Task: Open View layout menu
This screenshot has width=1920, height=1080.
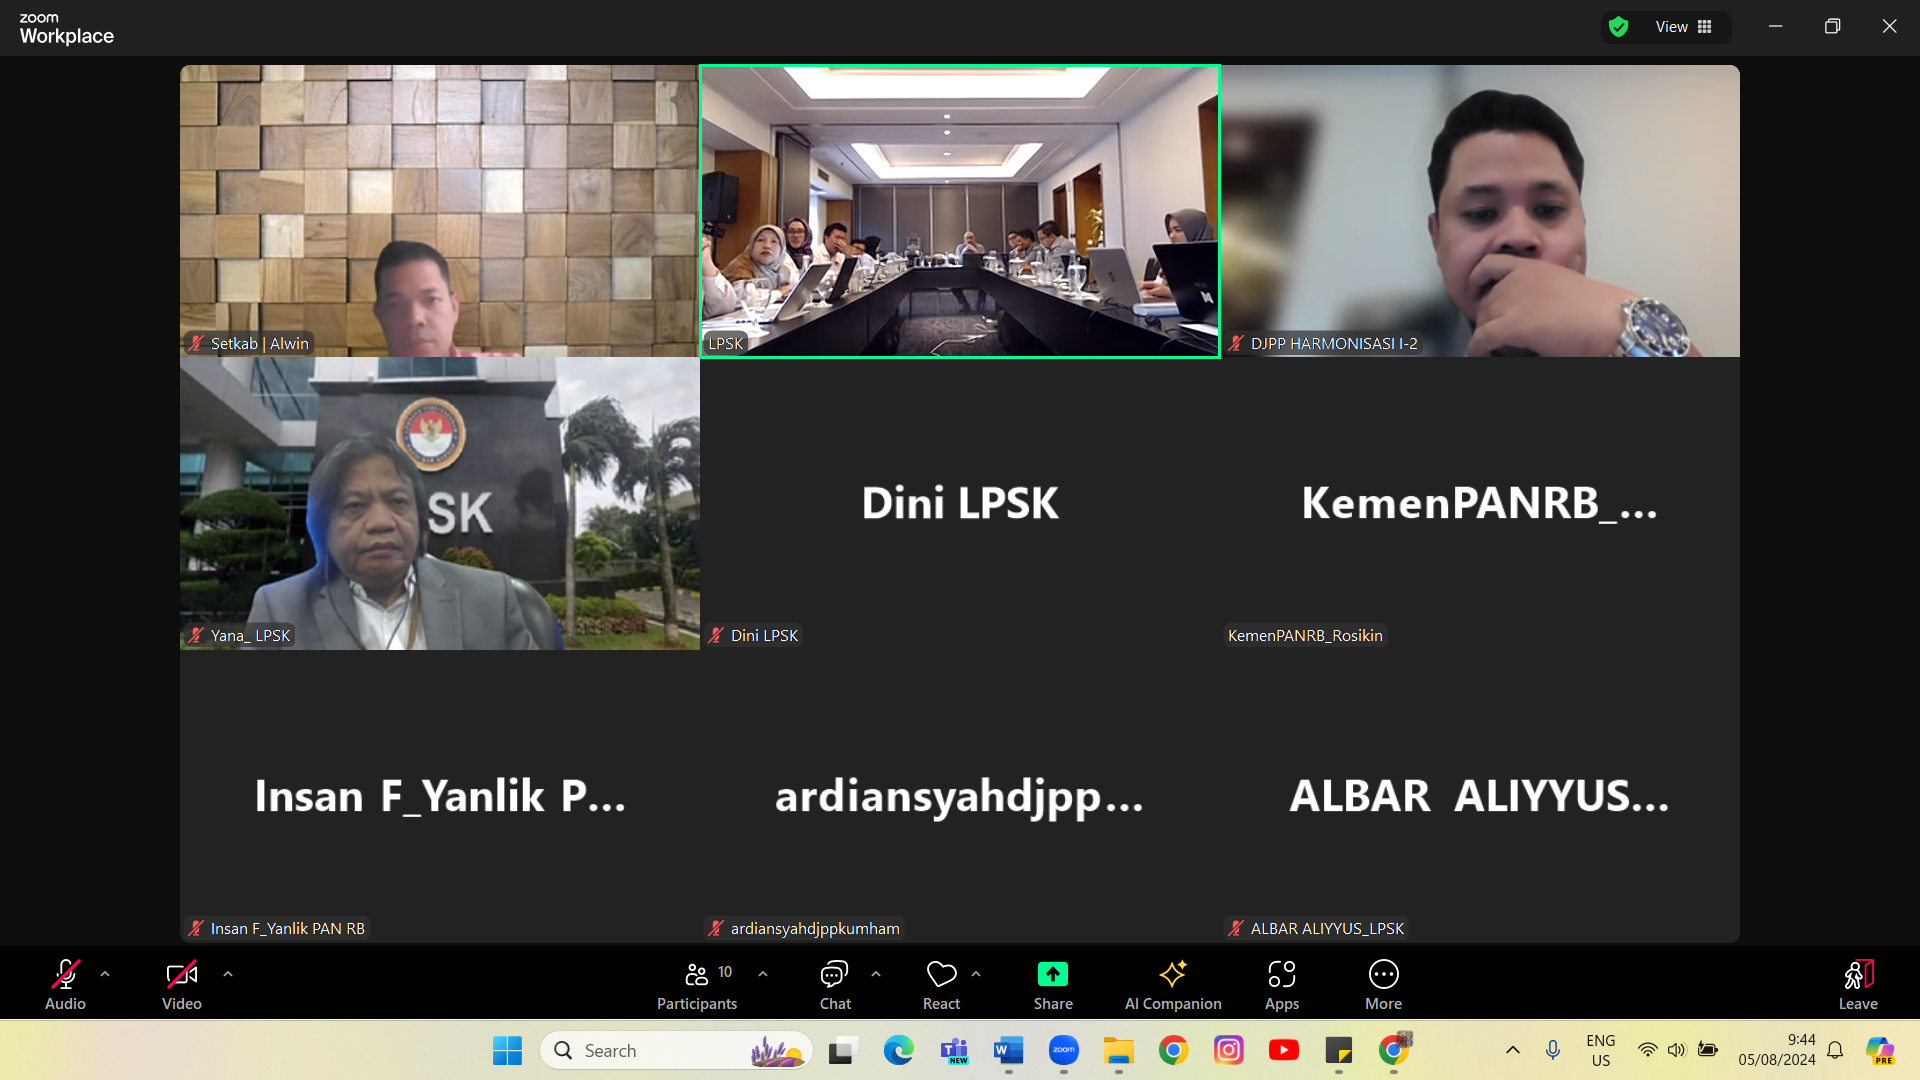Action: coord(1684,27)
